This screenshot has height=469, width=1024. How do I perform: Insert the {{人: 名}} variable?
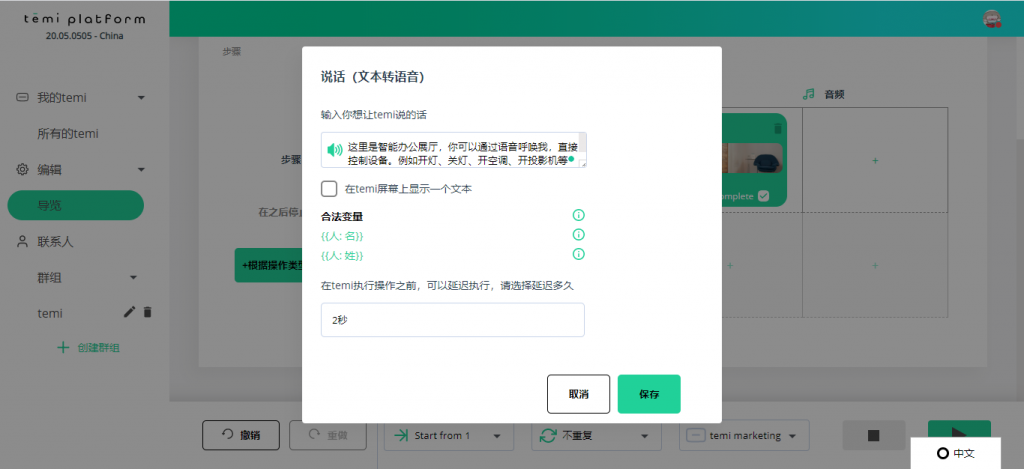[x=342, y=235]
